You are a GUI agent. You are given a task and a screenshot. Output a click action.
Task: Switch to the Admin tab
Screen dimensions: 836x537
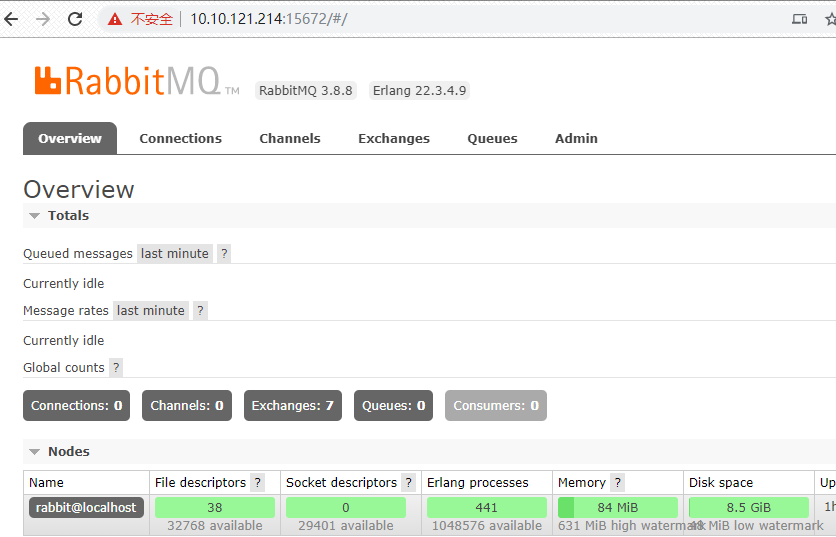[x=576, y=139]
